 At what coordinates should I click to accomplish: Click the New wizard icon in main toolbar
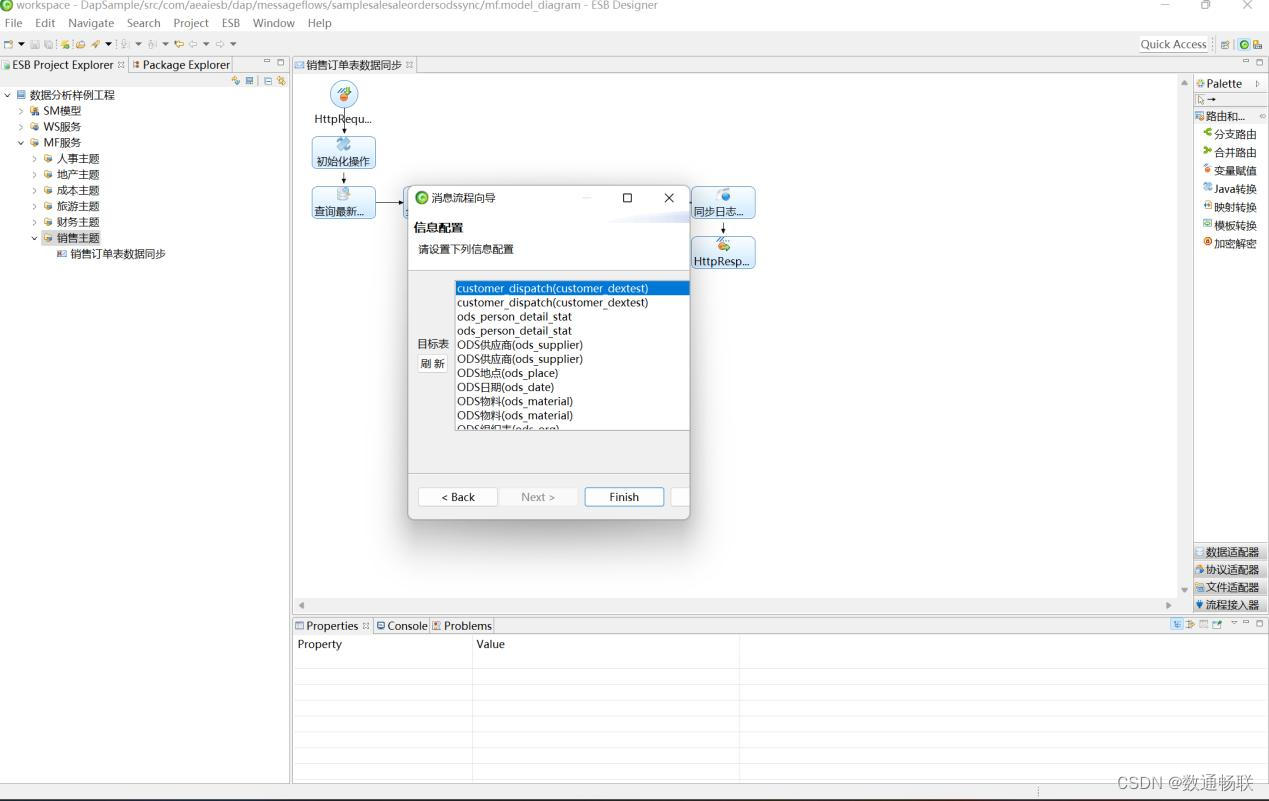(x=8, y=44)
